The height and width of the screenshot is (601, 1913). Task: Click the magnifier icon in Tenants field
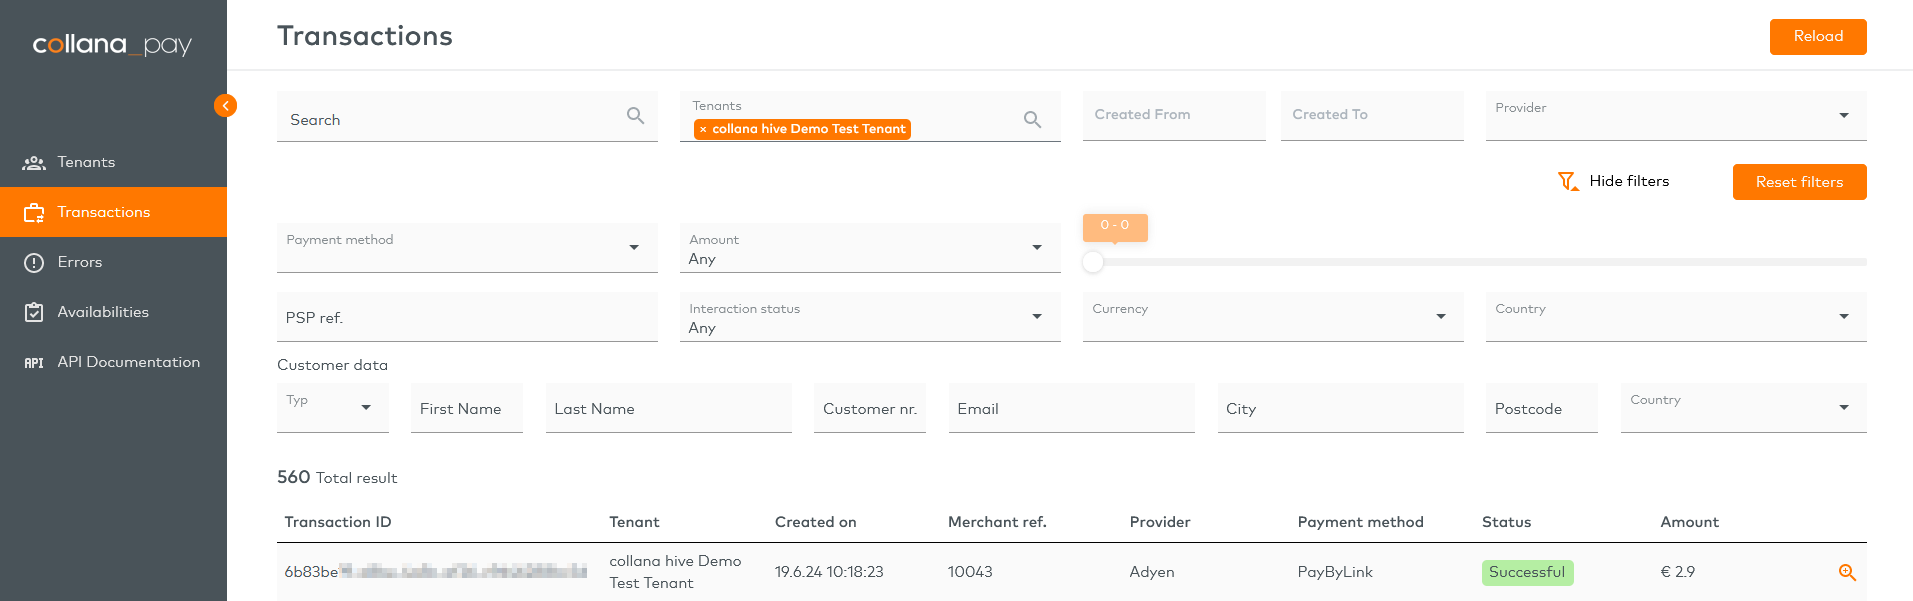(1032, 120)
